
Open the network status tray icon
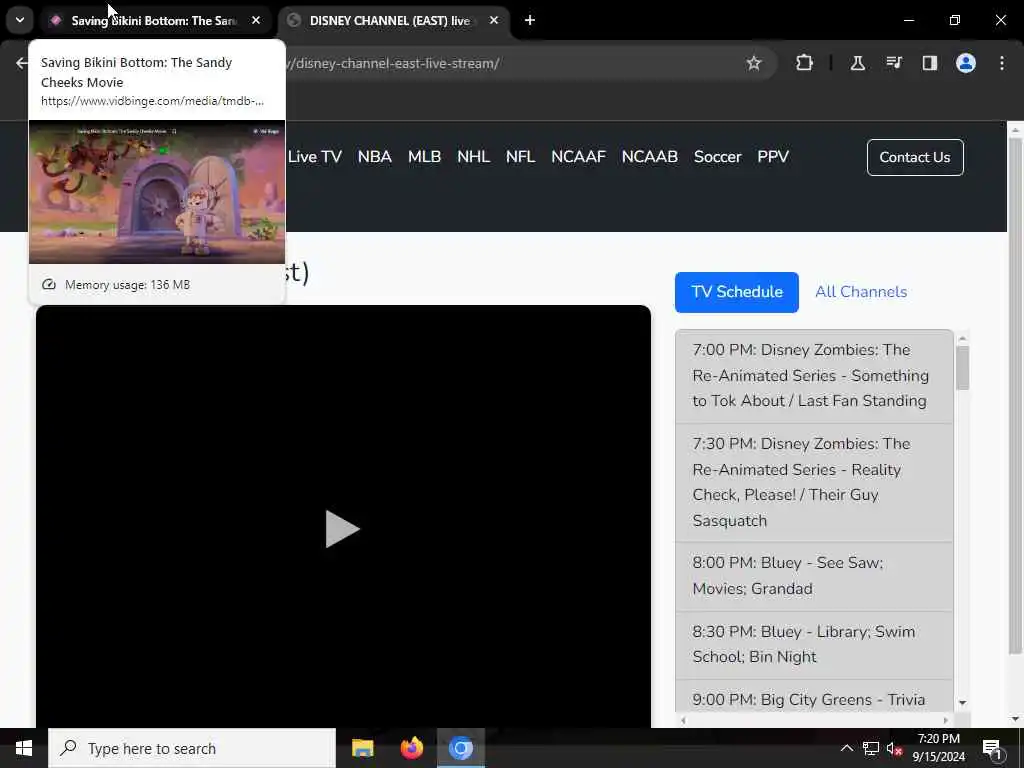(x=871, y=748)
